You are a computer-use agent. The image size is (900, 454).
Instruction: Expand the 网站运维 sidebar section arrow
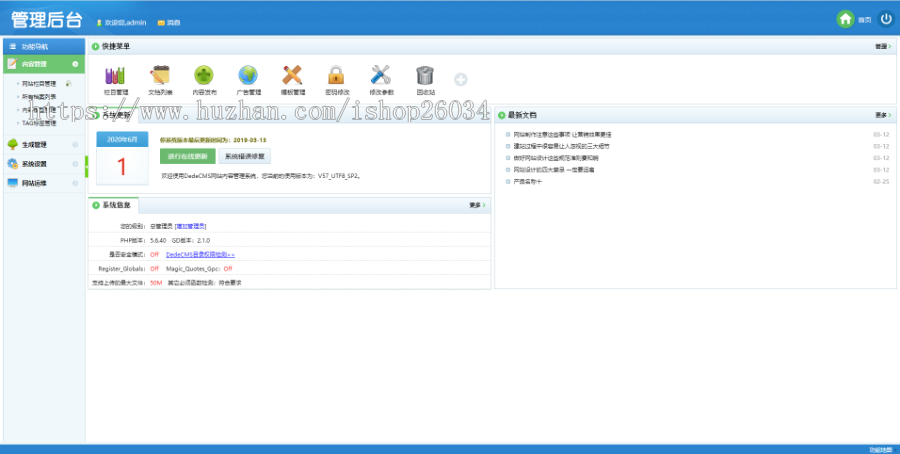click(75, 183)
